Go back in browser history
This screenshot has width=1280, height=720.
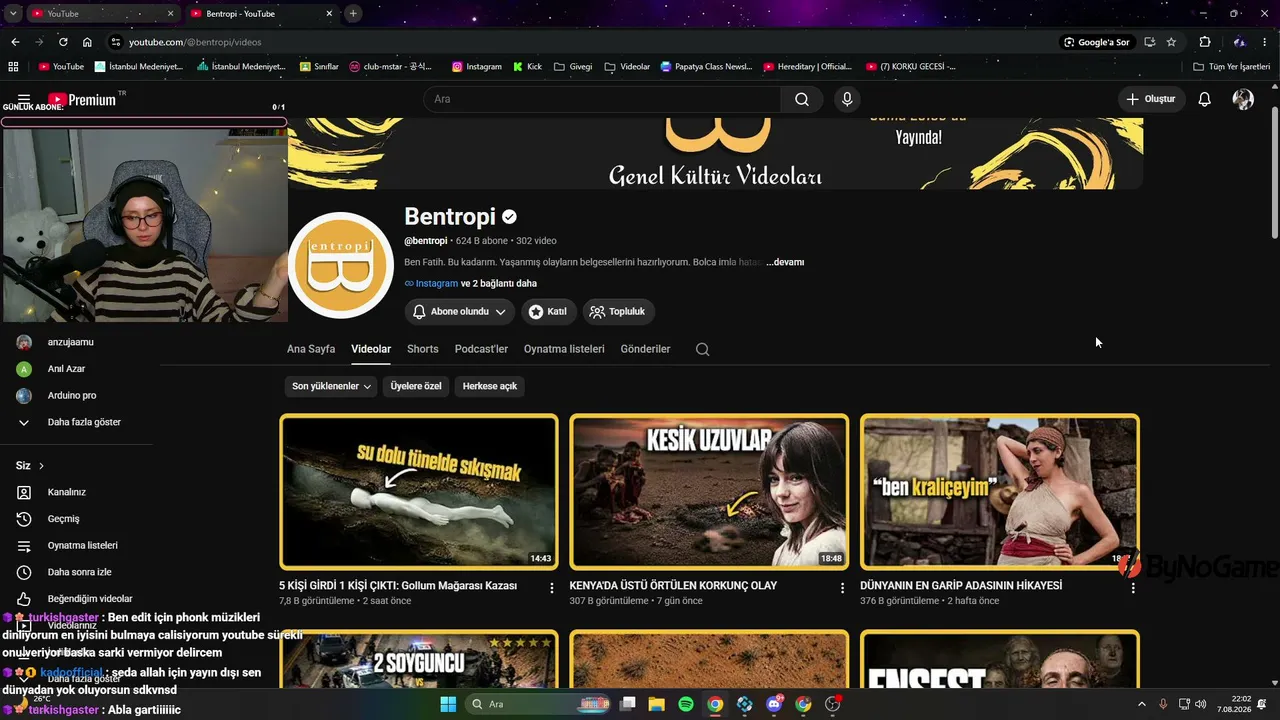point(15,42)
